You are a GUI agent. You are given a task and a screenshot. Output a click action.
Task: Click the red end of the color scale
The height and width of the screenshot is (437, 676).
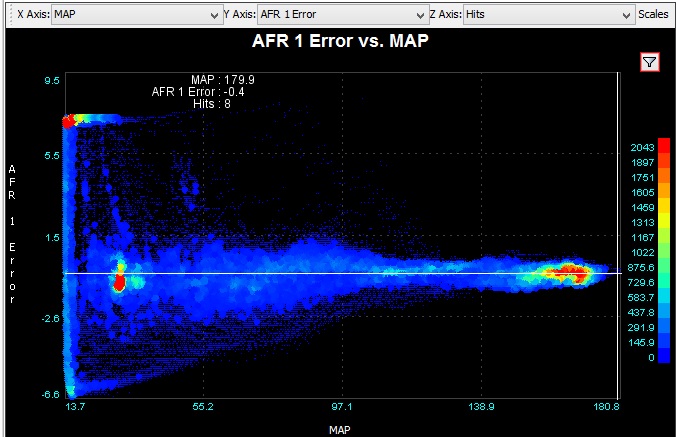point(664,145)
